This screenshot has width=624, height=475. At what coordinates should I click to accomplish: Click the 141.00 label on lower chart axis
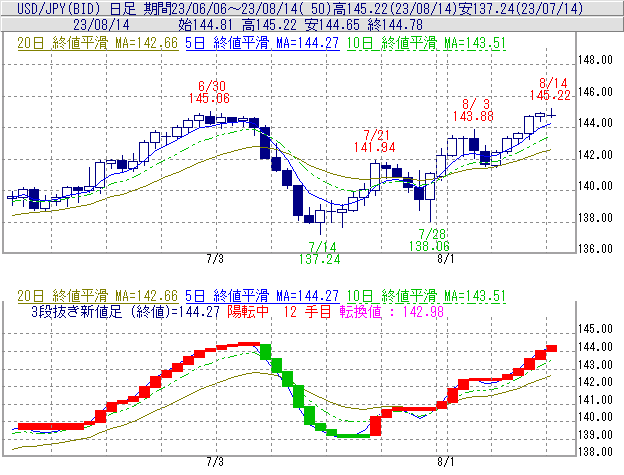pyautogui.click(x=595, y=399)
